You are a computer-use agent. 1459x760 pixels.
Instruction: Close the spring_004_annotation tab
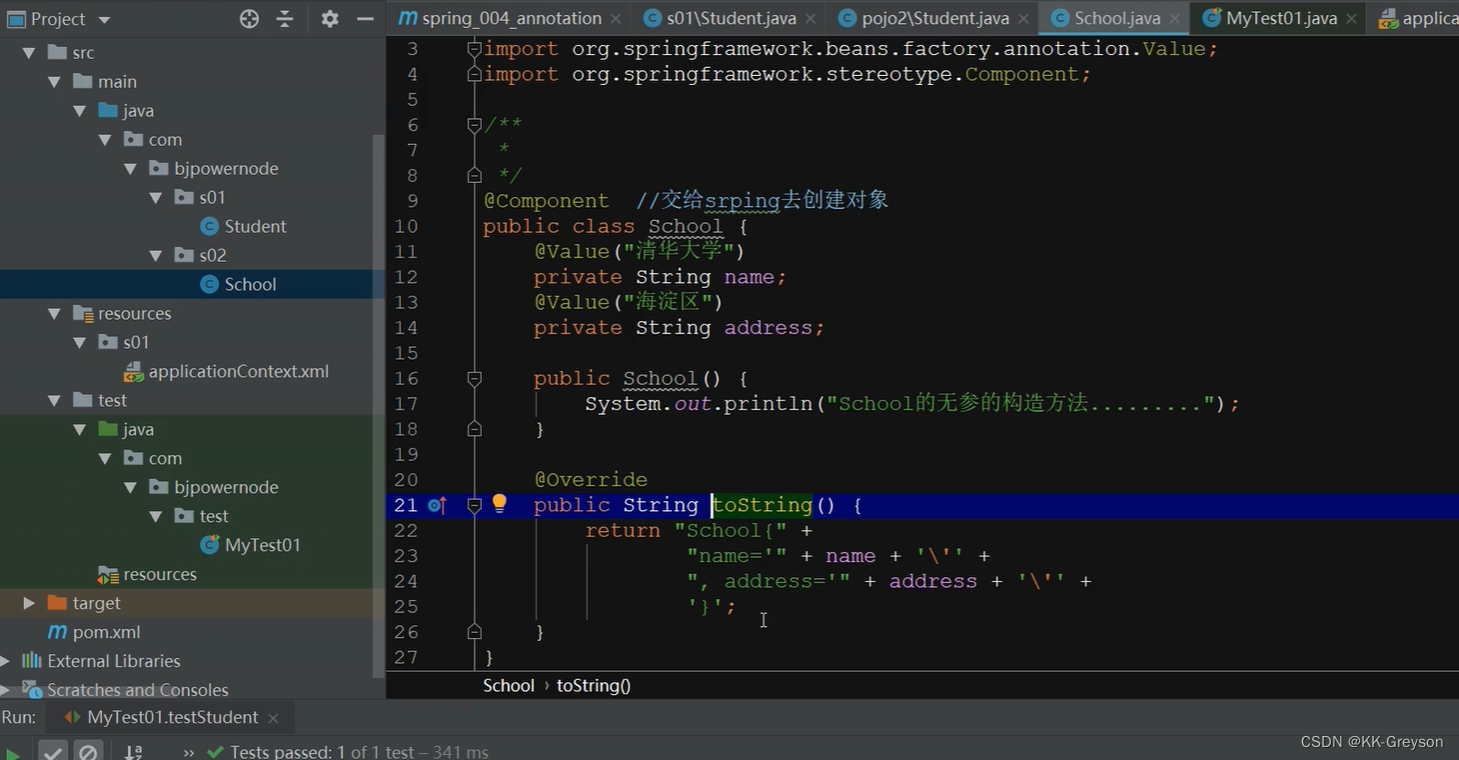tap(616, 19)
